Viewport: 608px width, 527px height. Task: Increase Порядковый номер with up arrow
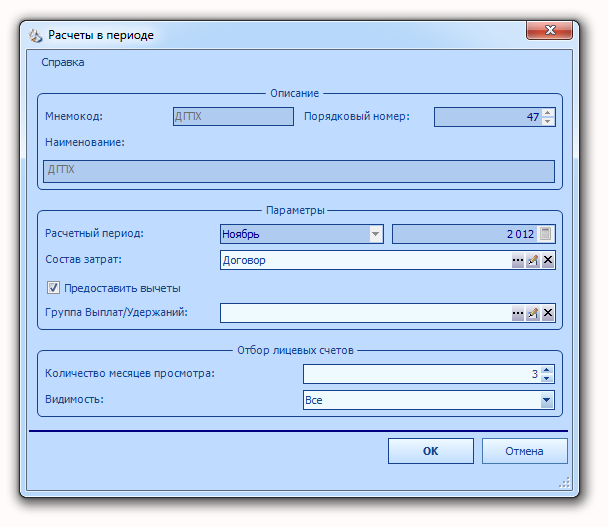pos(548,113)
